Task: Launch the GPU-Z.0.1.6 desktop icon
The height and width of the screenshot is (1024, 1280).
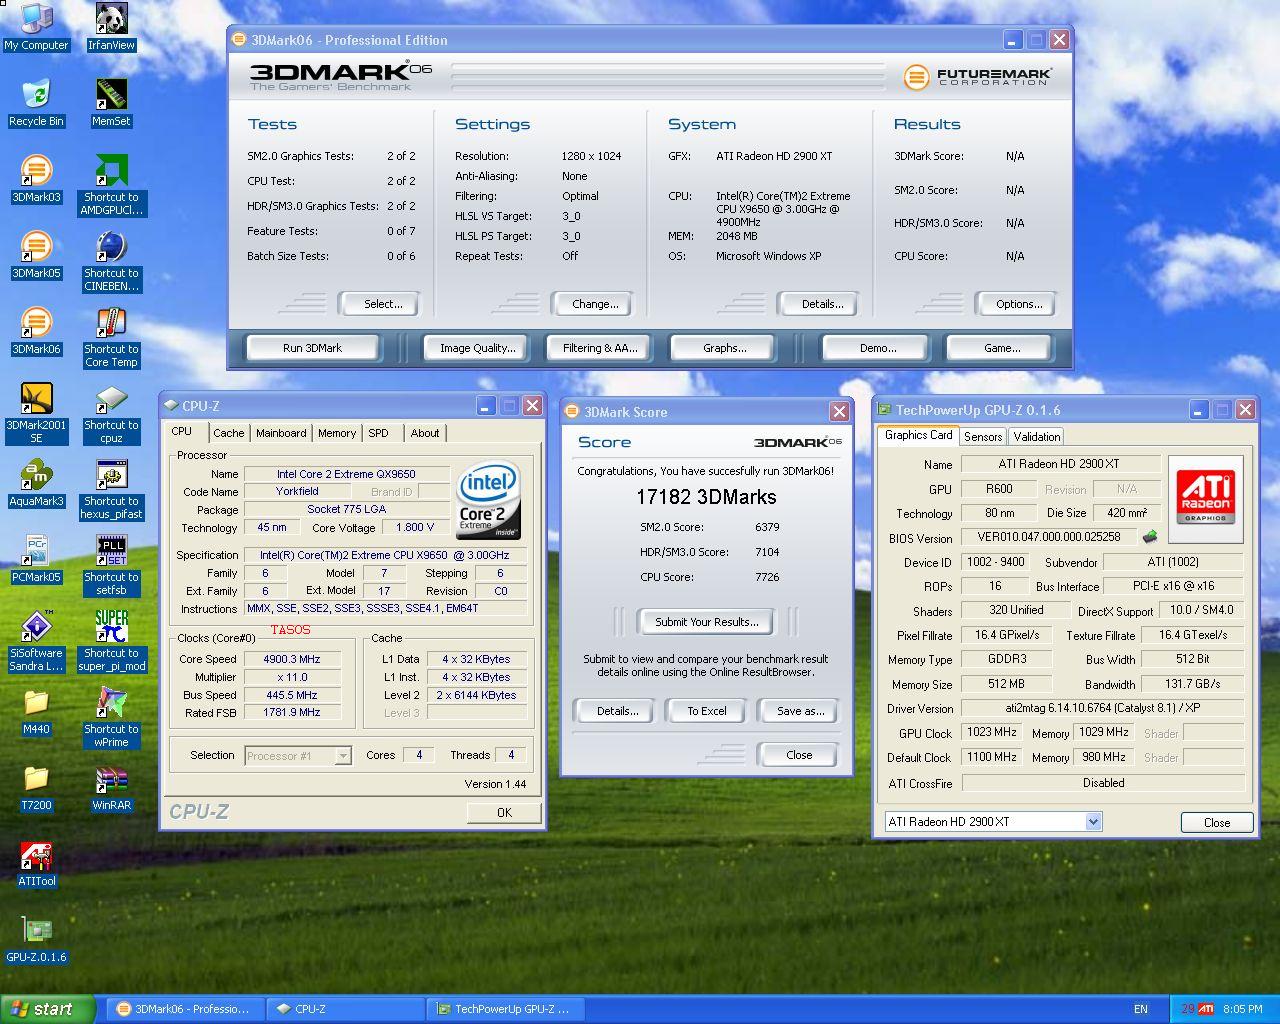Action: pyautogui.click(x=36, y=939)
